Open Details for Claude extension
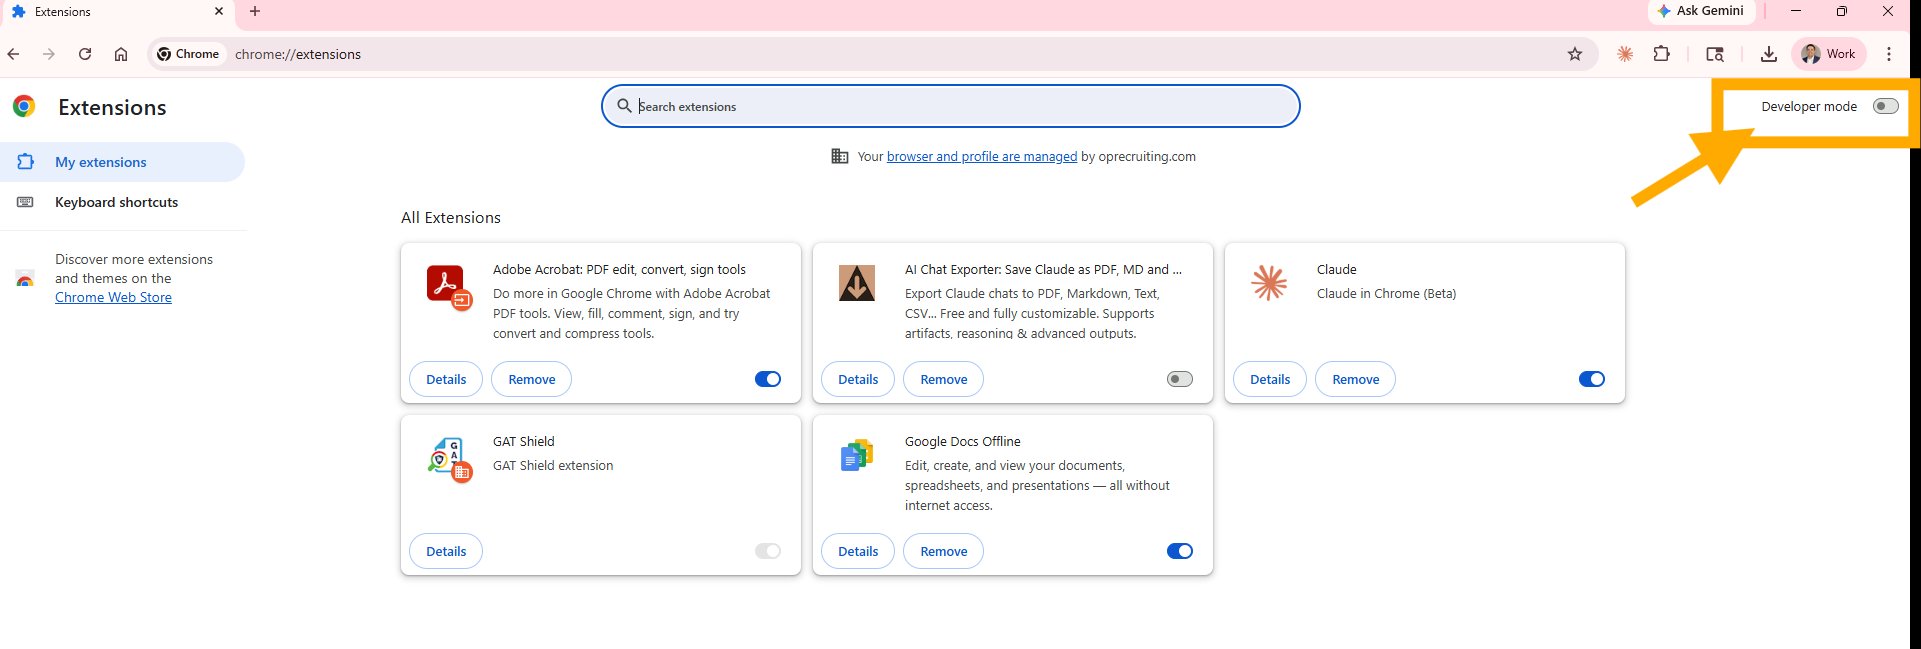1921x649 pixels. coord(1270,379)
